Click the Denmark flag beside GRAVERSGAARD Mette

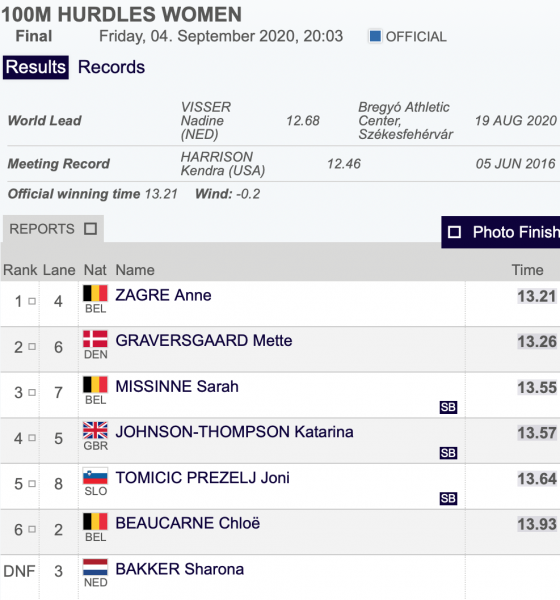95,339
